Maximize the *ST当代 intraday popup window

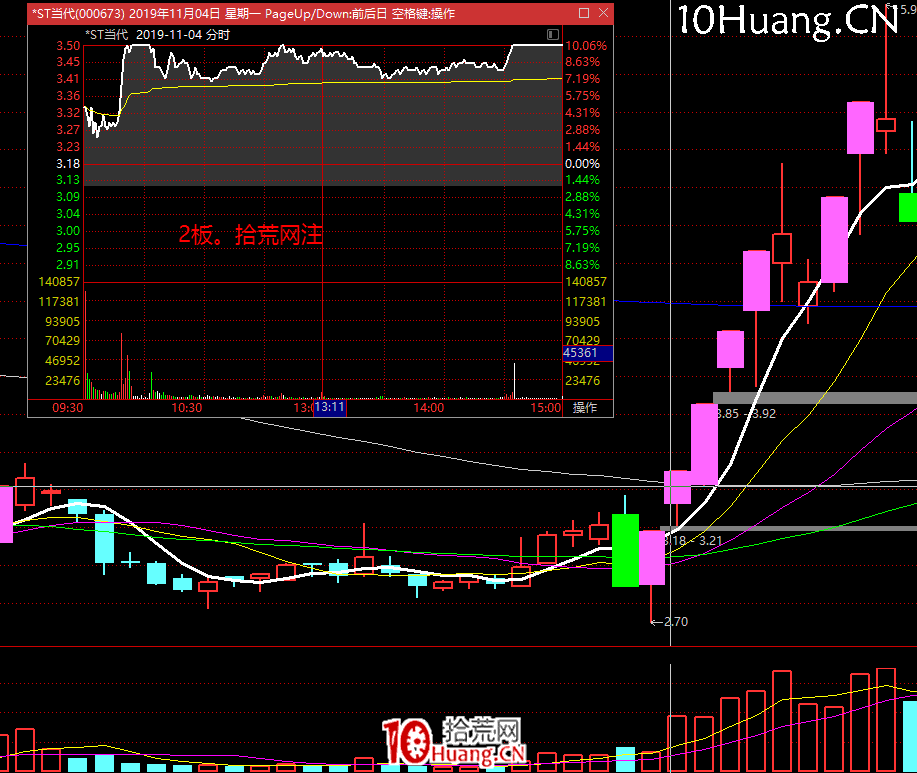point(584,13)
